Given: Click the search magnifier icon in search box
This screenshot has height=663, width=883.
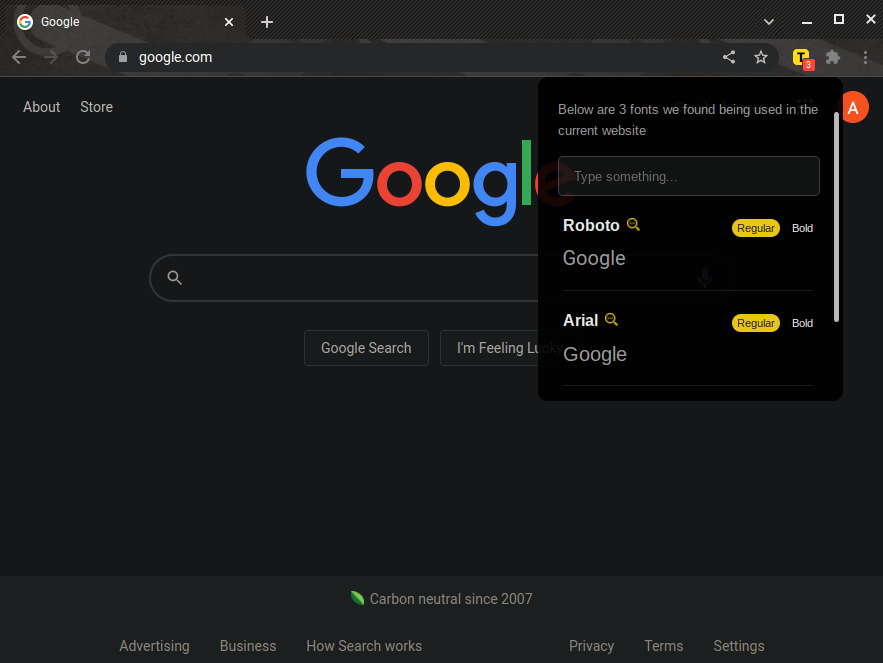Looking at the screenshot, I should pos(175,277).
